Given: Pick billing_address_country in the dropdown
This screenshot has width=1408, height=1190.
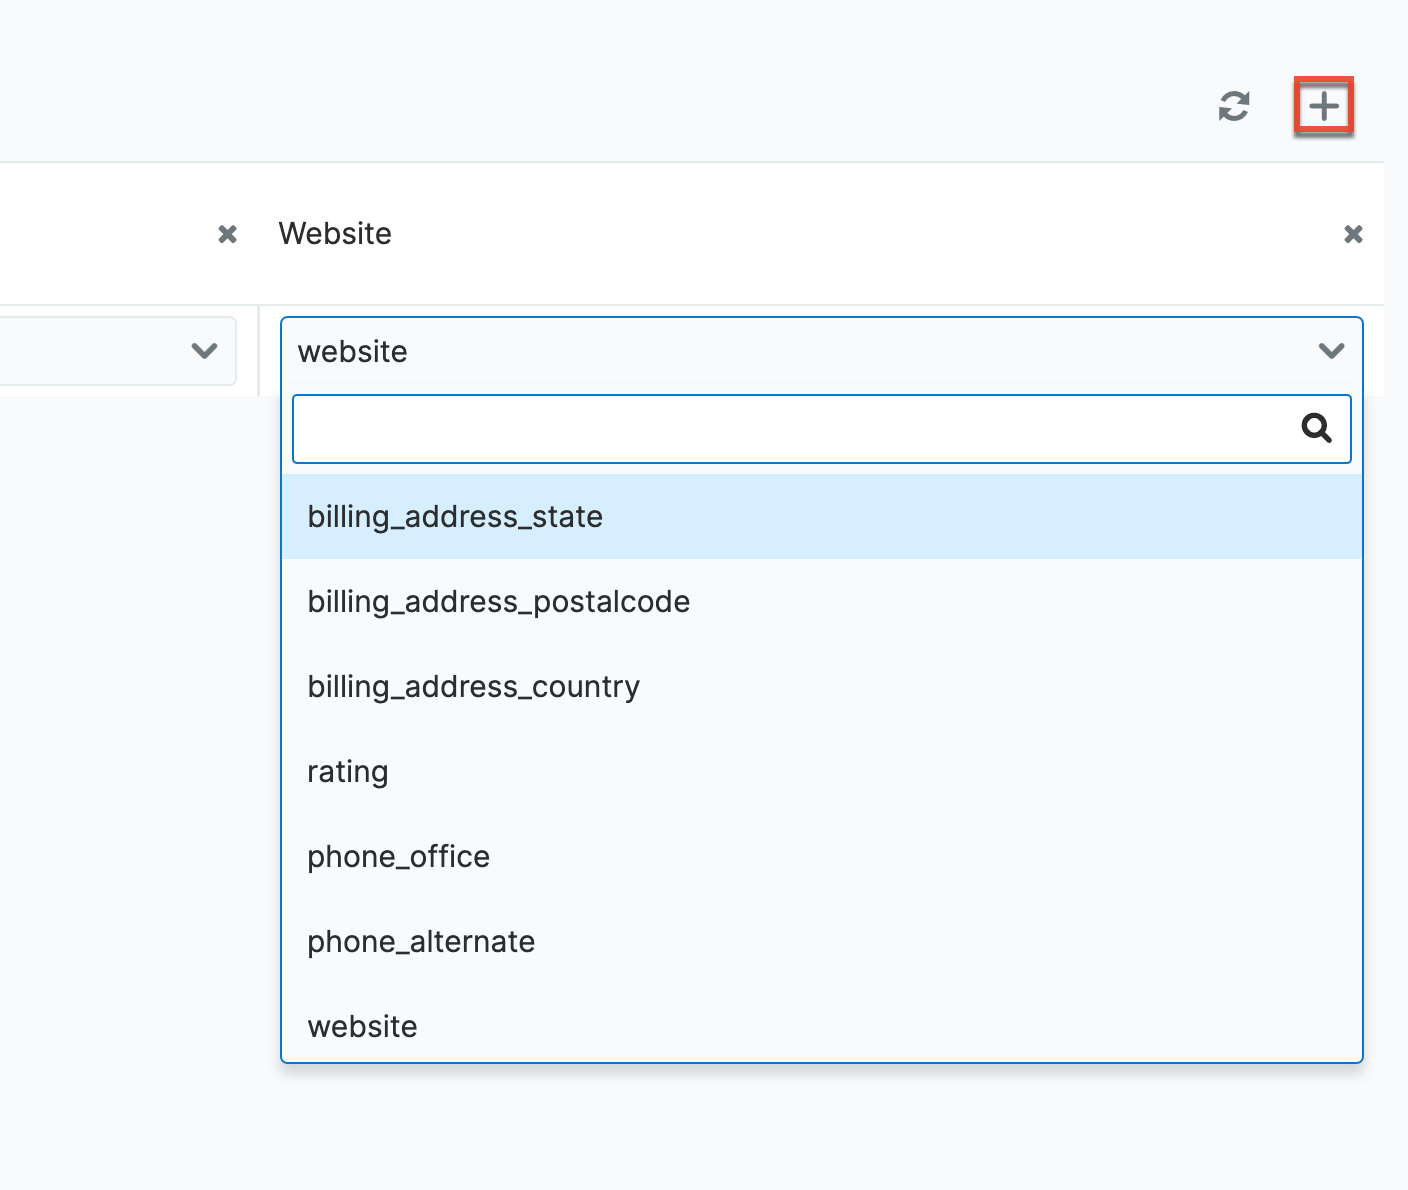Looking at the screenshot, I should (x=473, y=687).
